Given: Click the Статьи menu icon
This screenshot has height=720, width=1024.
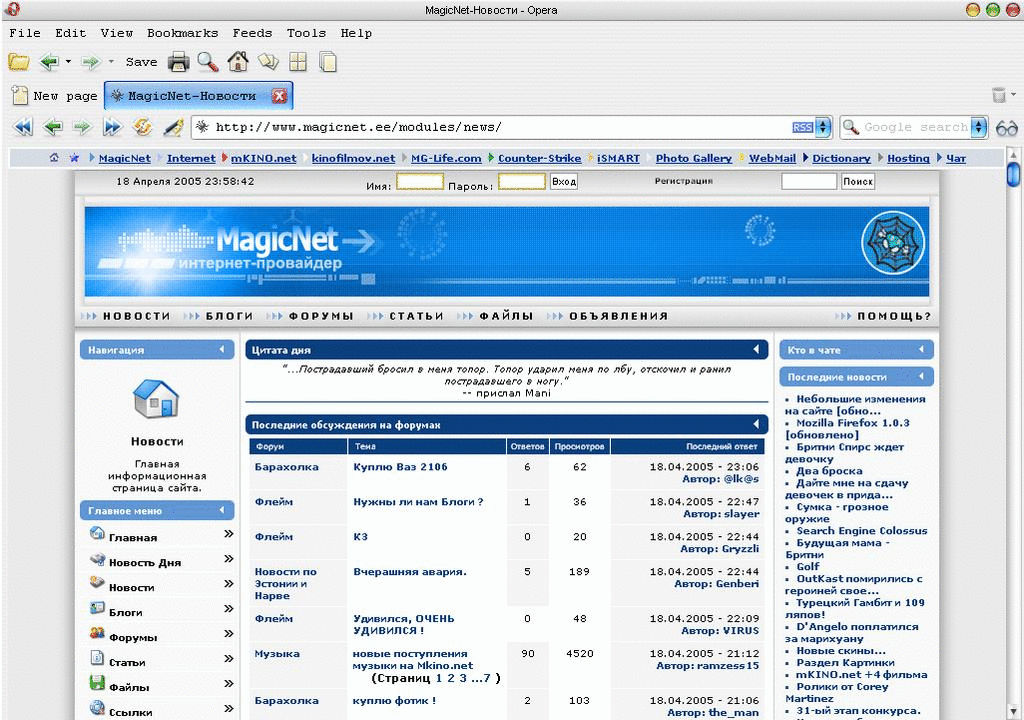Looking at the screenshot, I should click(97, 658).
